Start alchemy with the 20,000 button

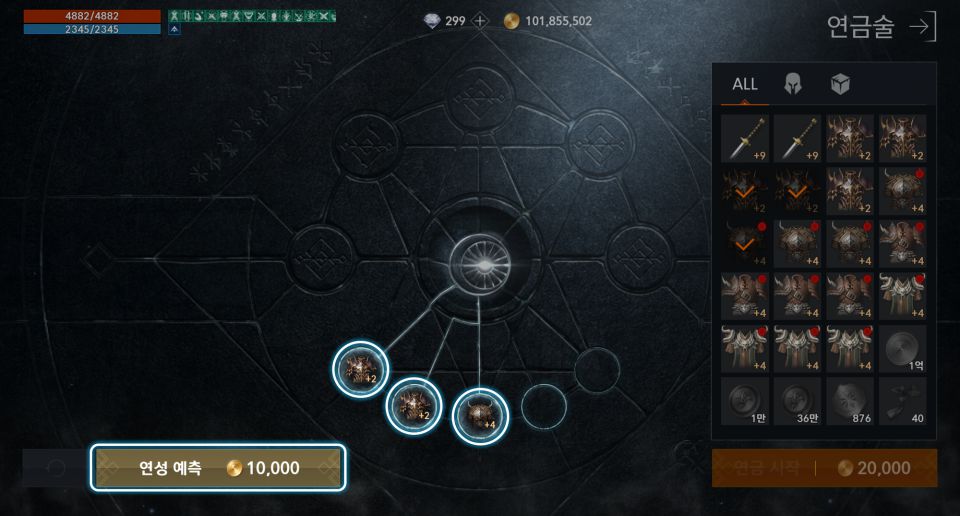824,468
